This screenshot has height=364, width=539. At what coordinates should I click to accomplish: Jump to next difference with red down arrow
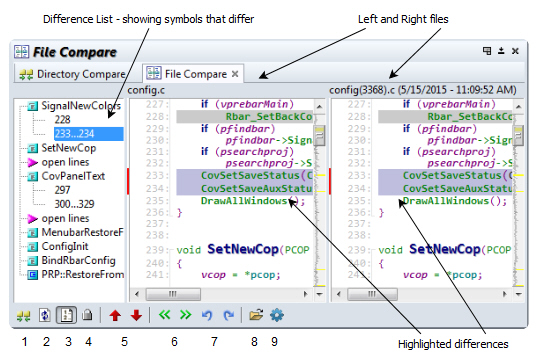coord(136,315)
